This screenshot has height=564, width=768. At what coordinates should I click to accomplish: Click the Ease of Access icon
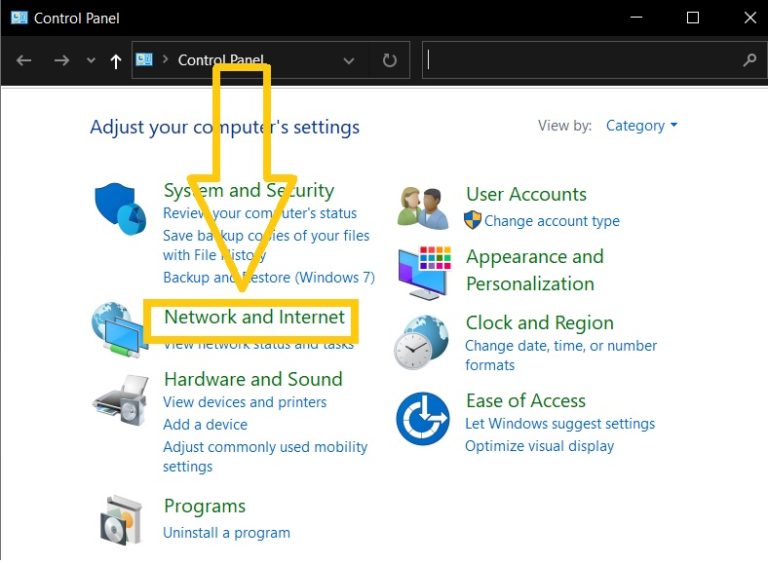pyautogui.click(x=423, y=418)
